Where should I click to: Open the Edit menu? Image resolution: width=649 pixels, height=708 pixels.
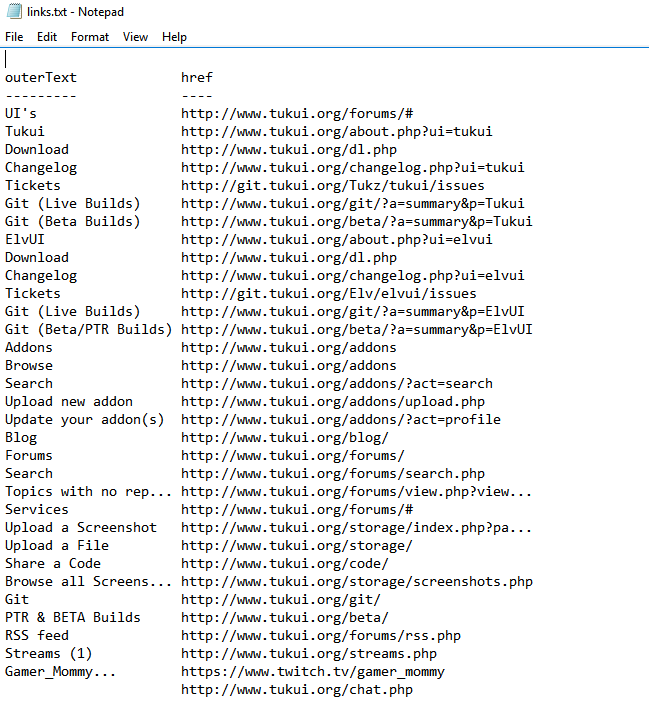tap(47, 37)
